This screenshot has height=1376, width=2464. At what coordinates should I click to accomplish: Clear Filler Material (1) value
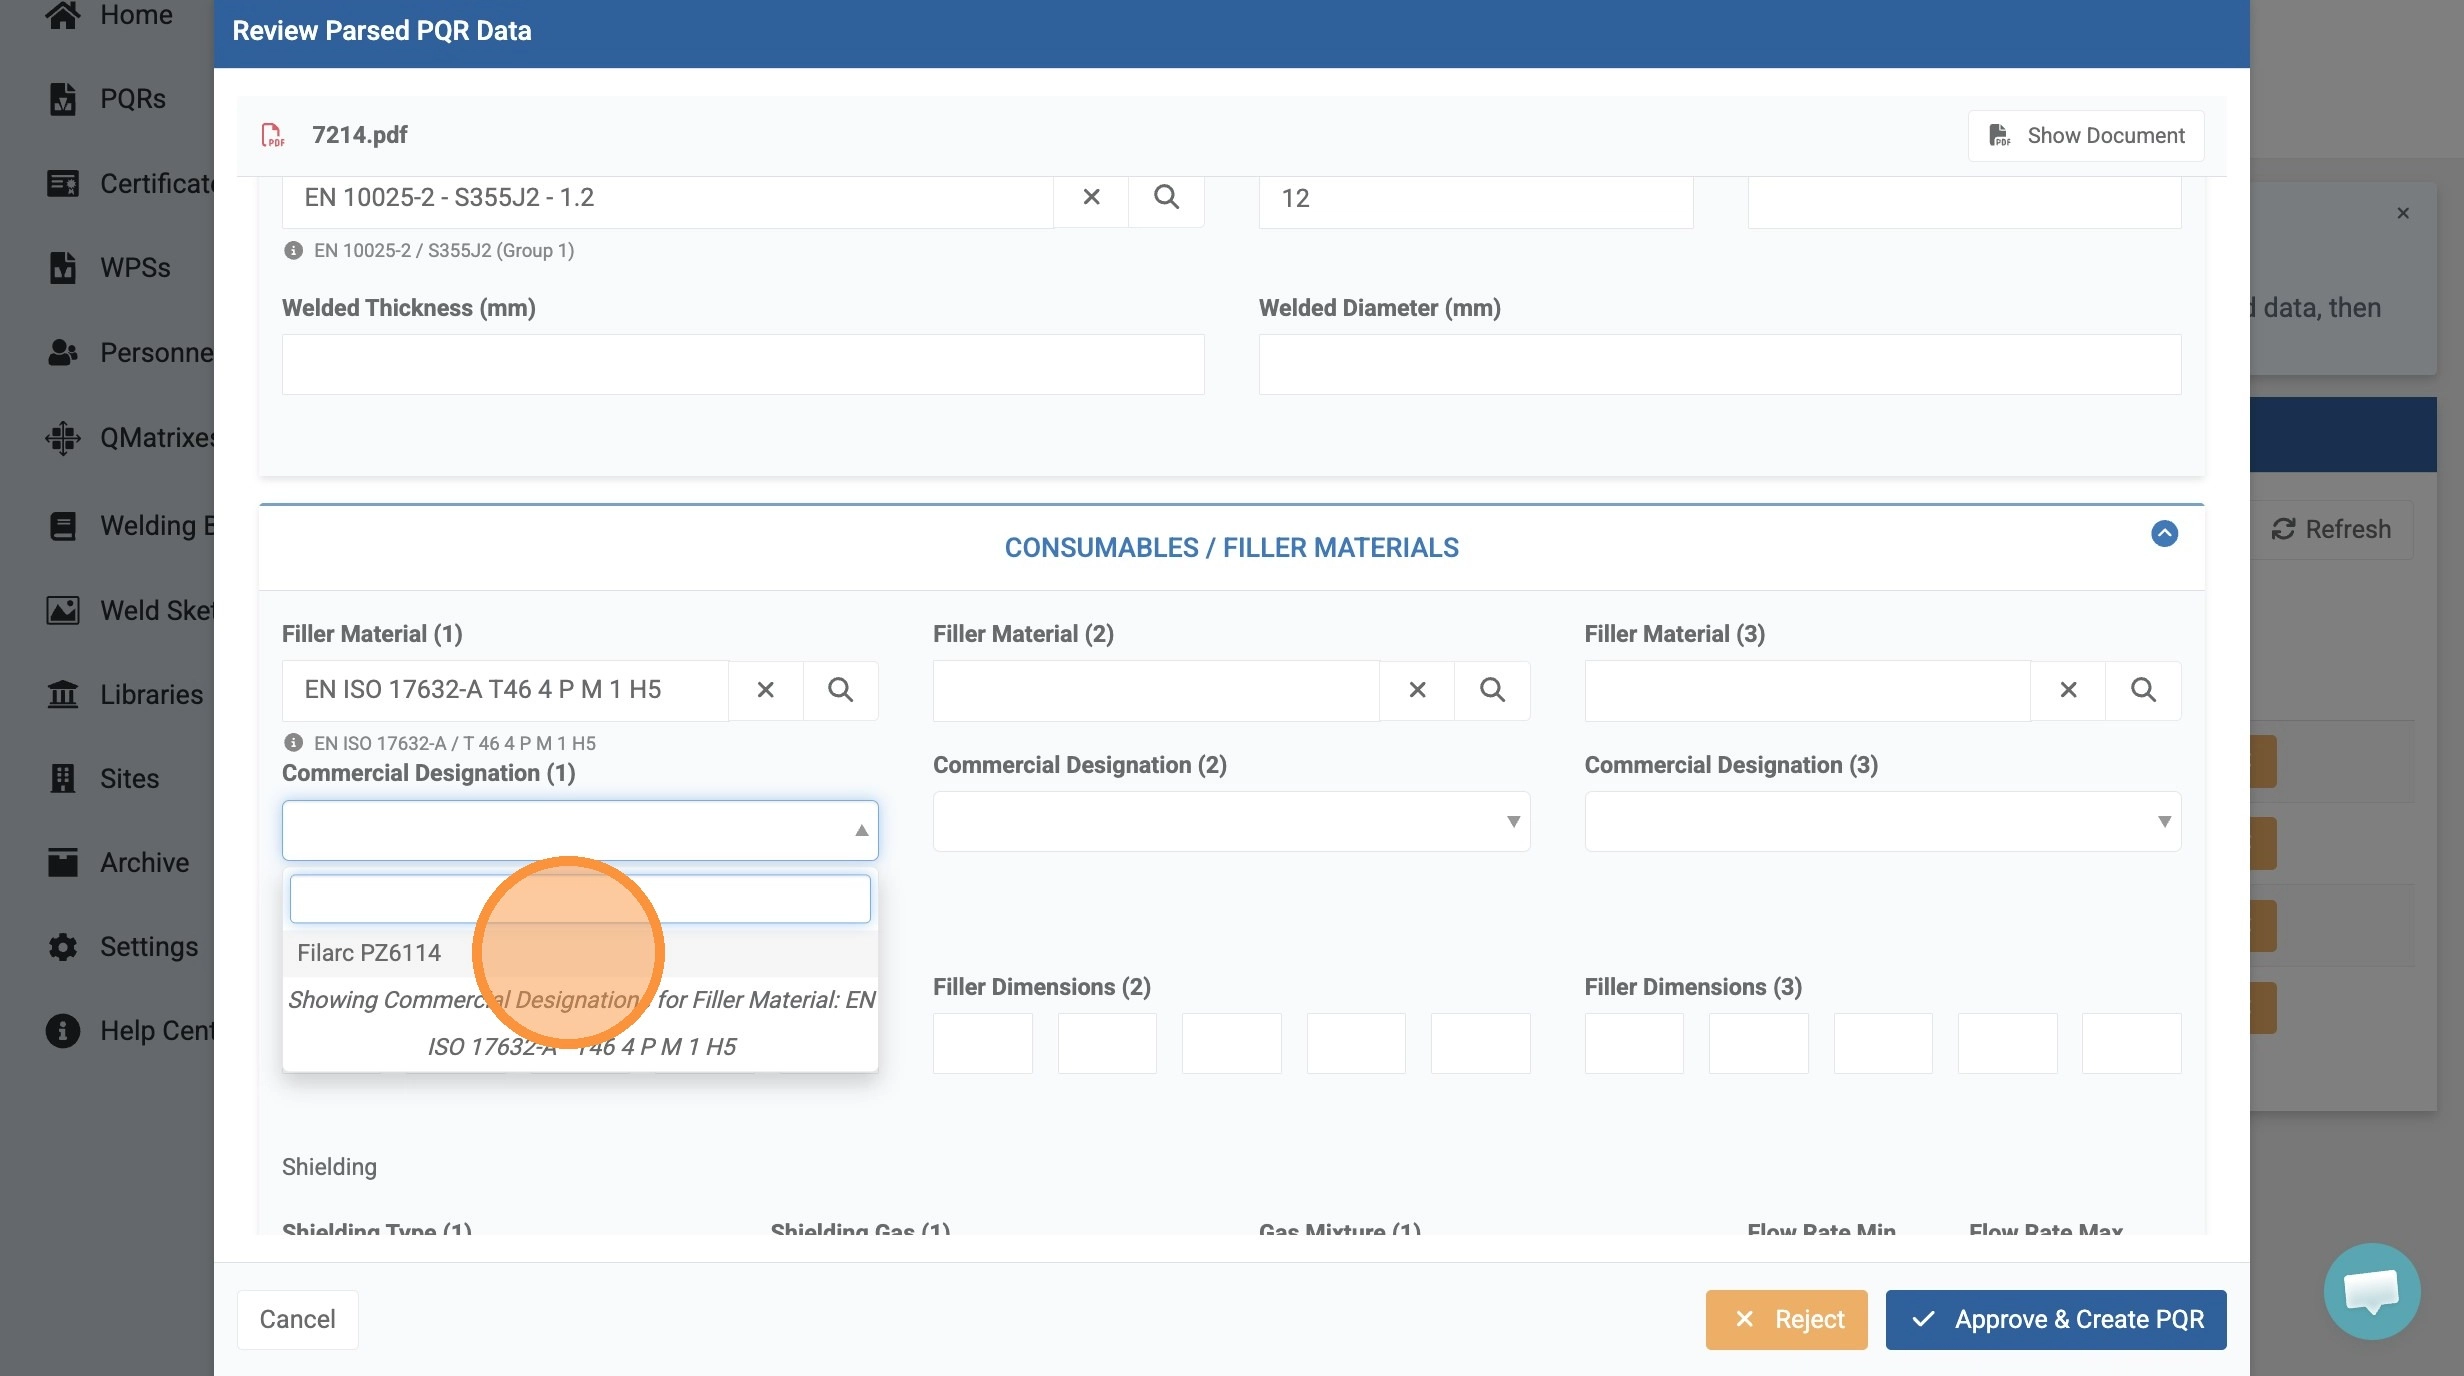click(x=766, y=690)
